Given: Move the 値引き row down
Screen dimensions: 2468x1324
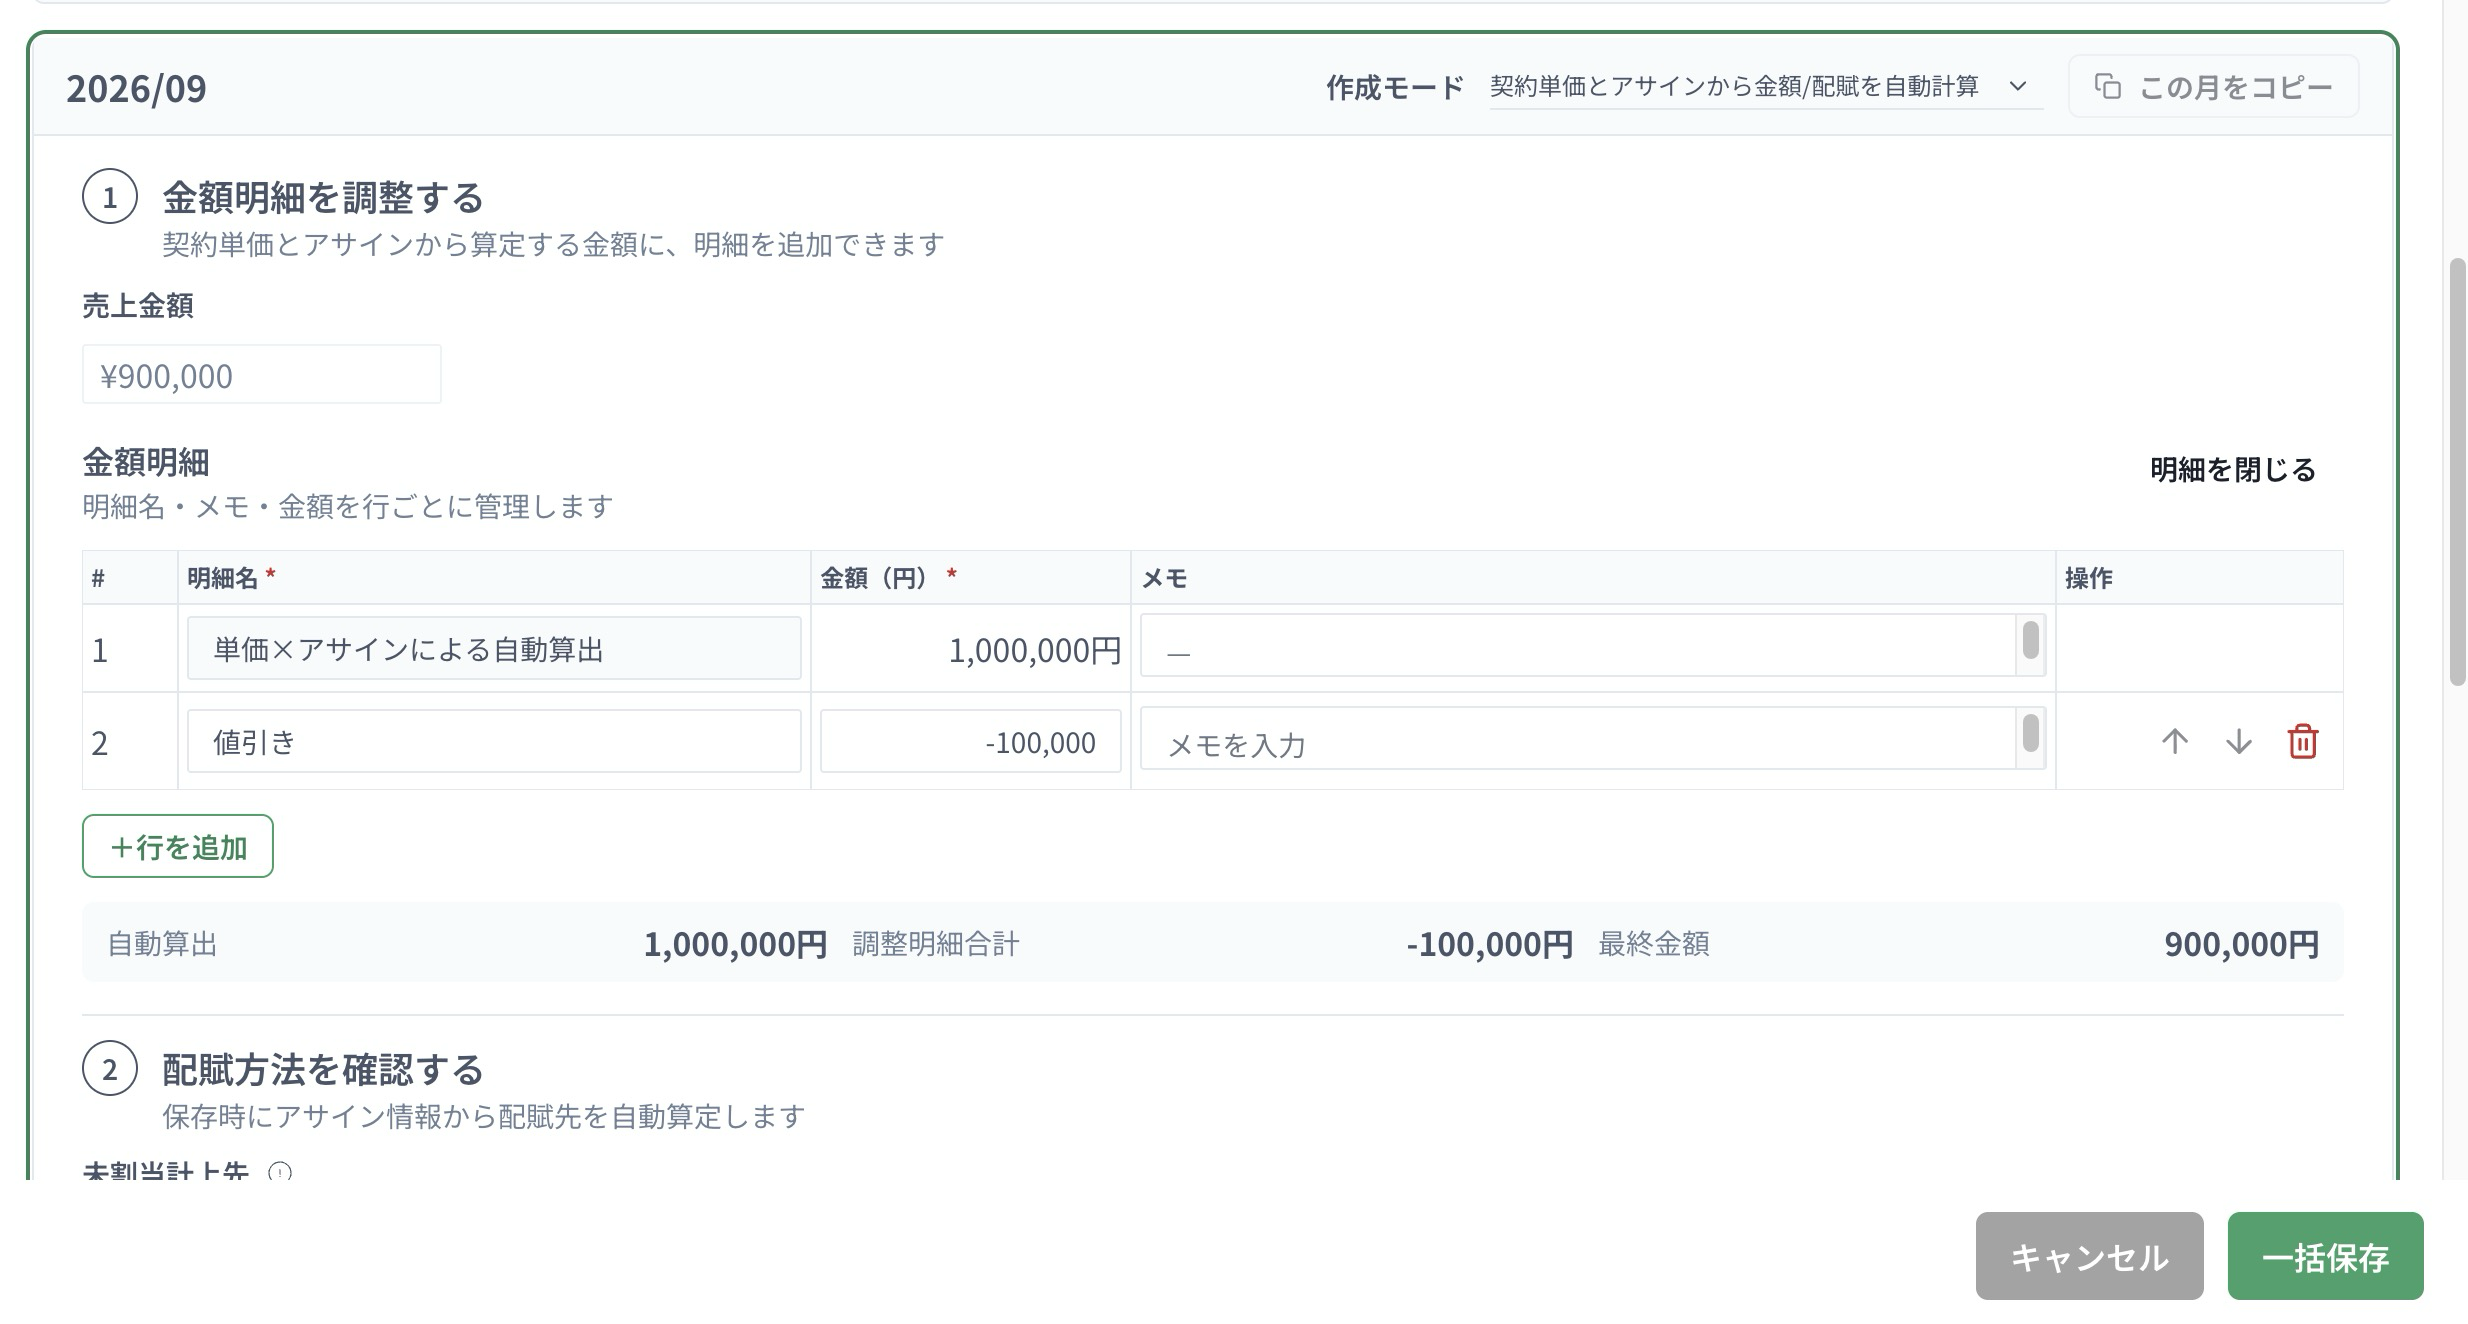Looking at the screenshot, I should [2238, 741].
